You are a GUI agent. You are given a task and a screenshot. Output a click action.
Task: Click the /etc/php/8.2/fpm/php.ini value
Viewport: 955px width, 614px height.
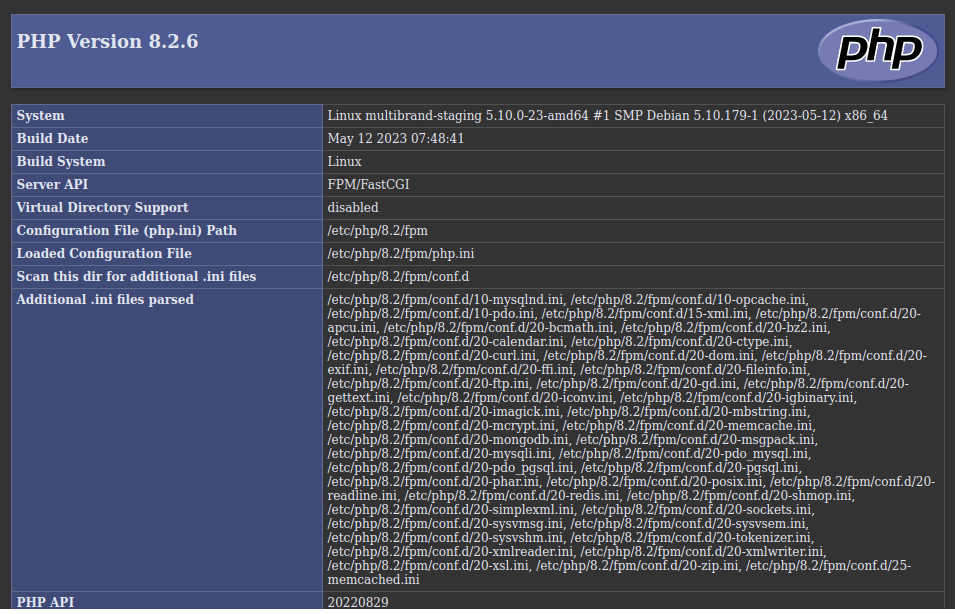(x=401, y=253)
